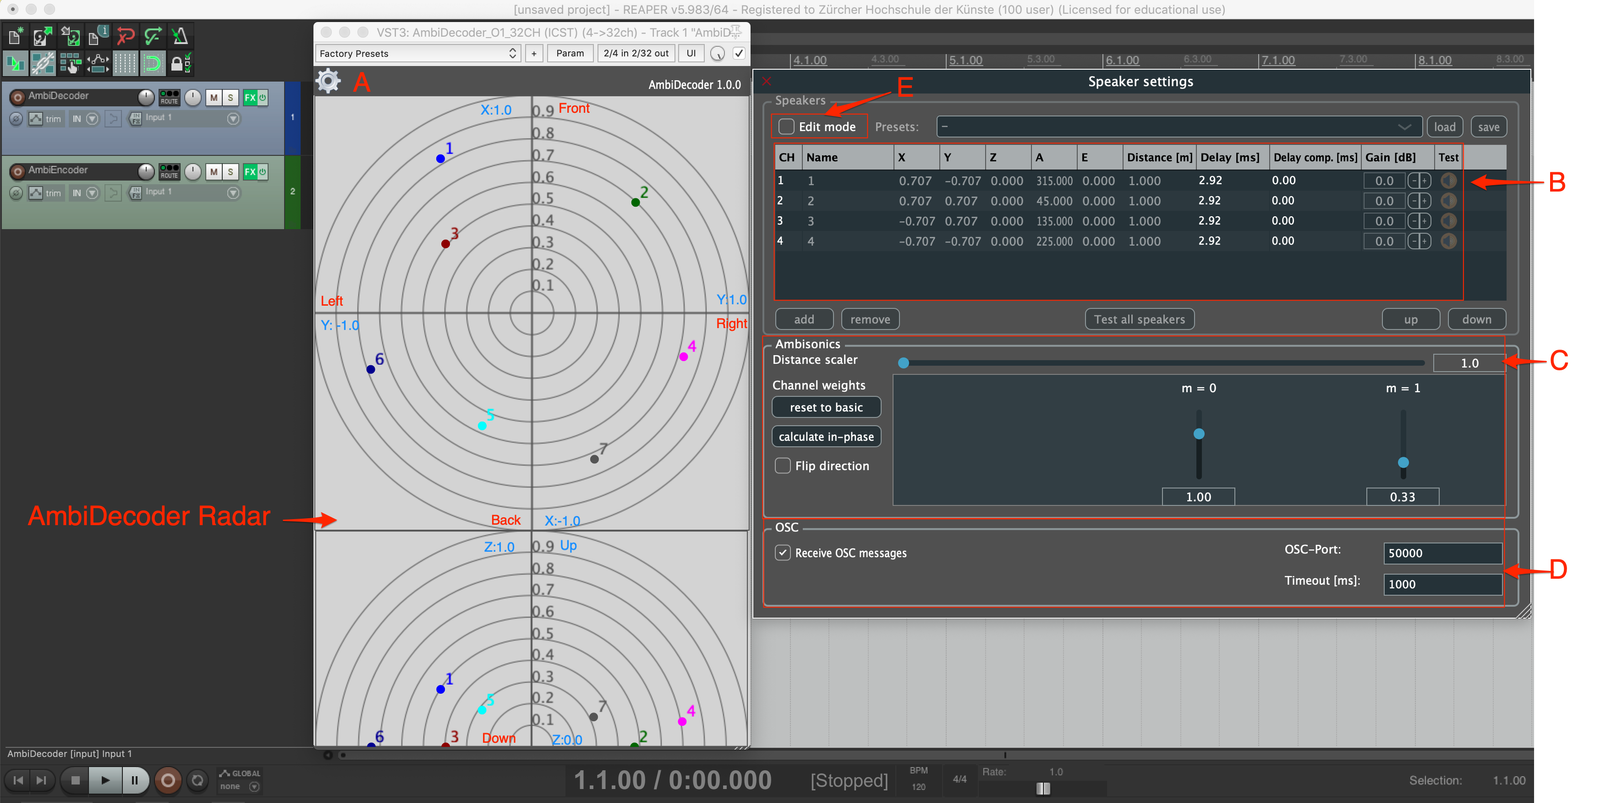Image resolution: width=1600 pixels, height=803 pixels.
Task: Toggle snapping magnet icon
Action: [x=152, y=64]
